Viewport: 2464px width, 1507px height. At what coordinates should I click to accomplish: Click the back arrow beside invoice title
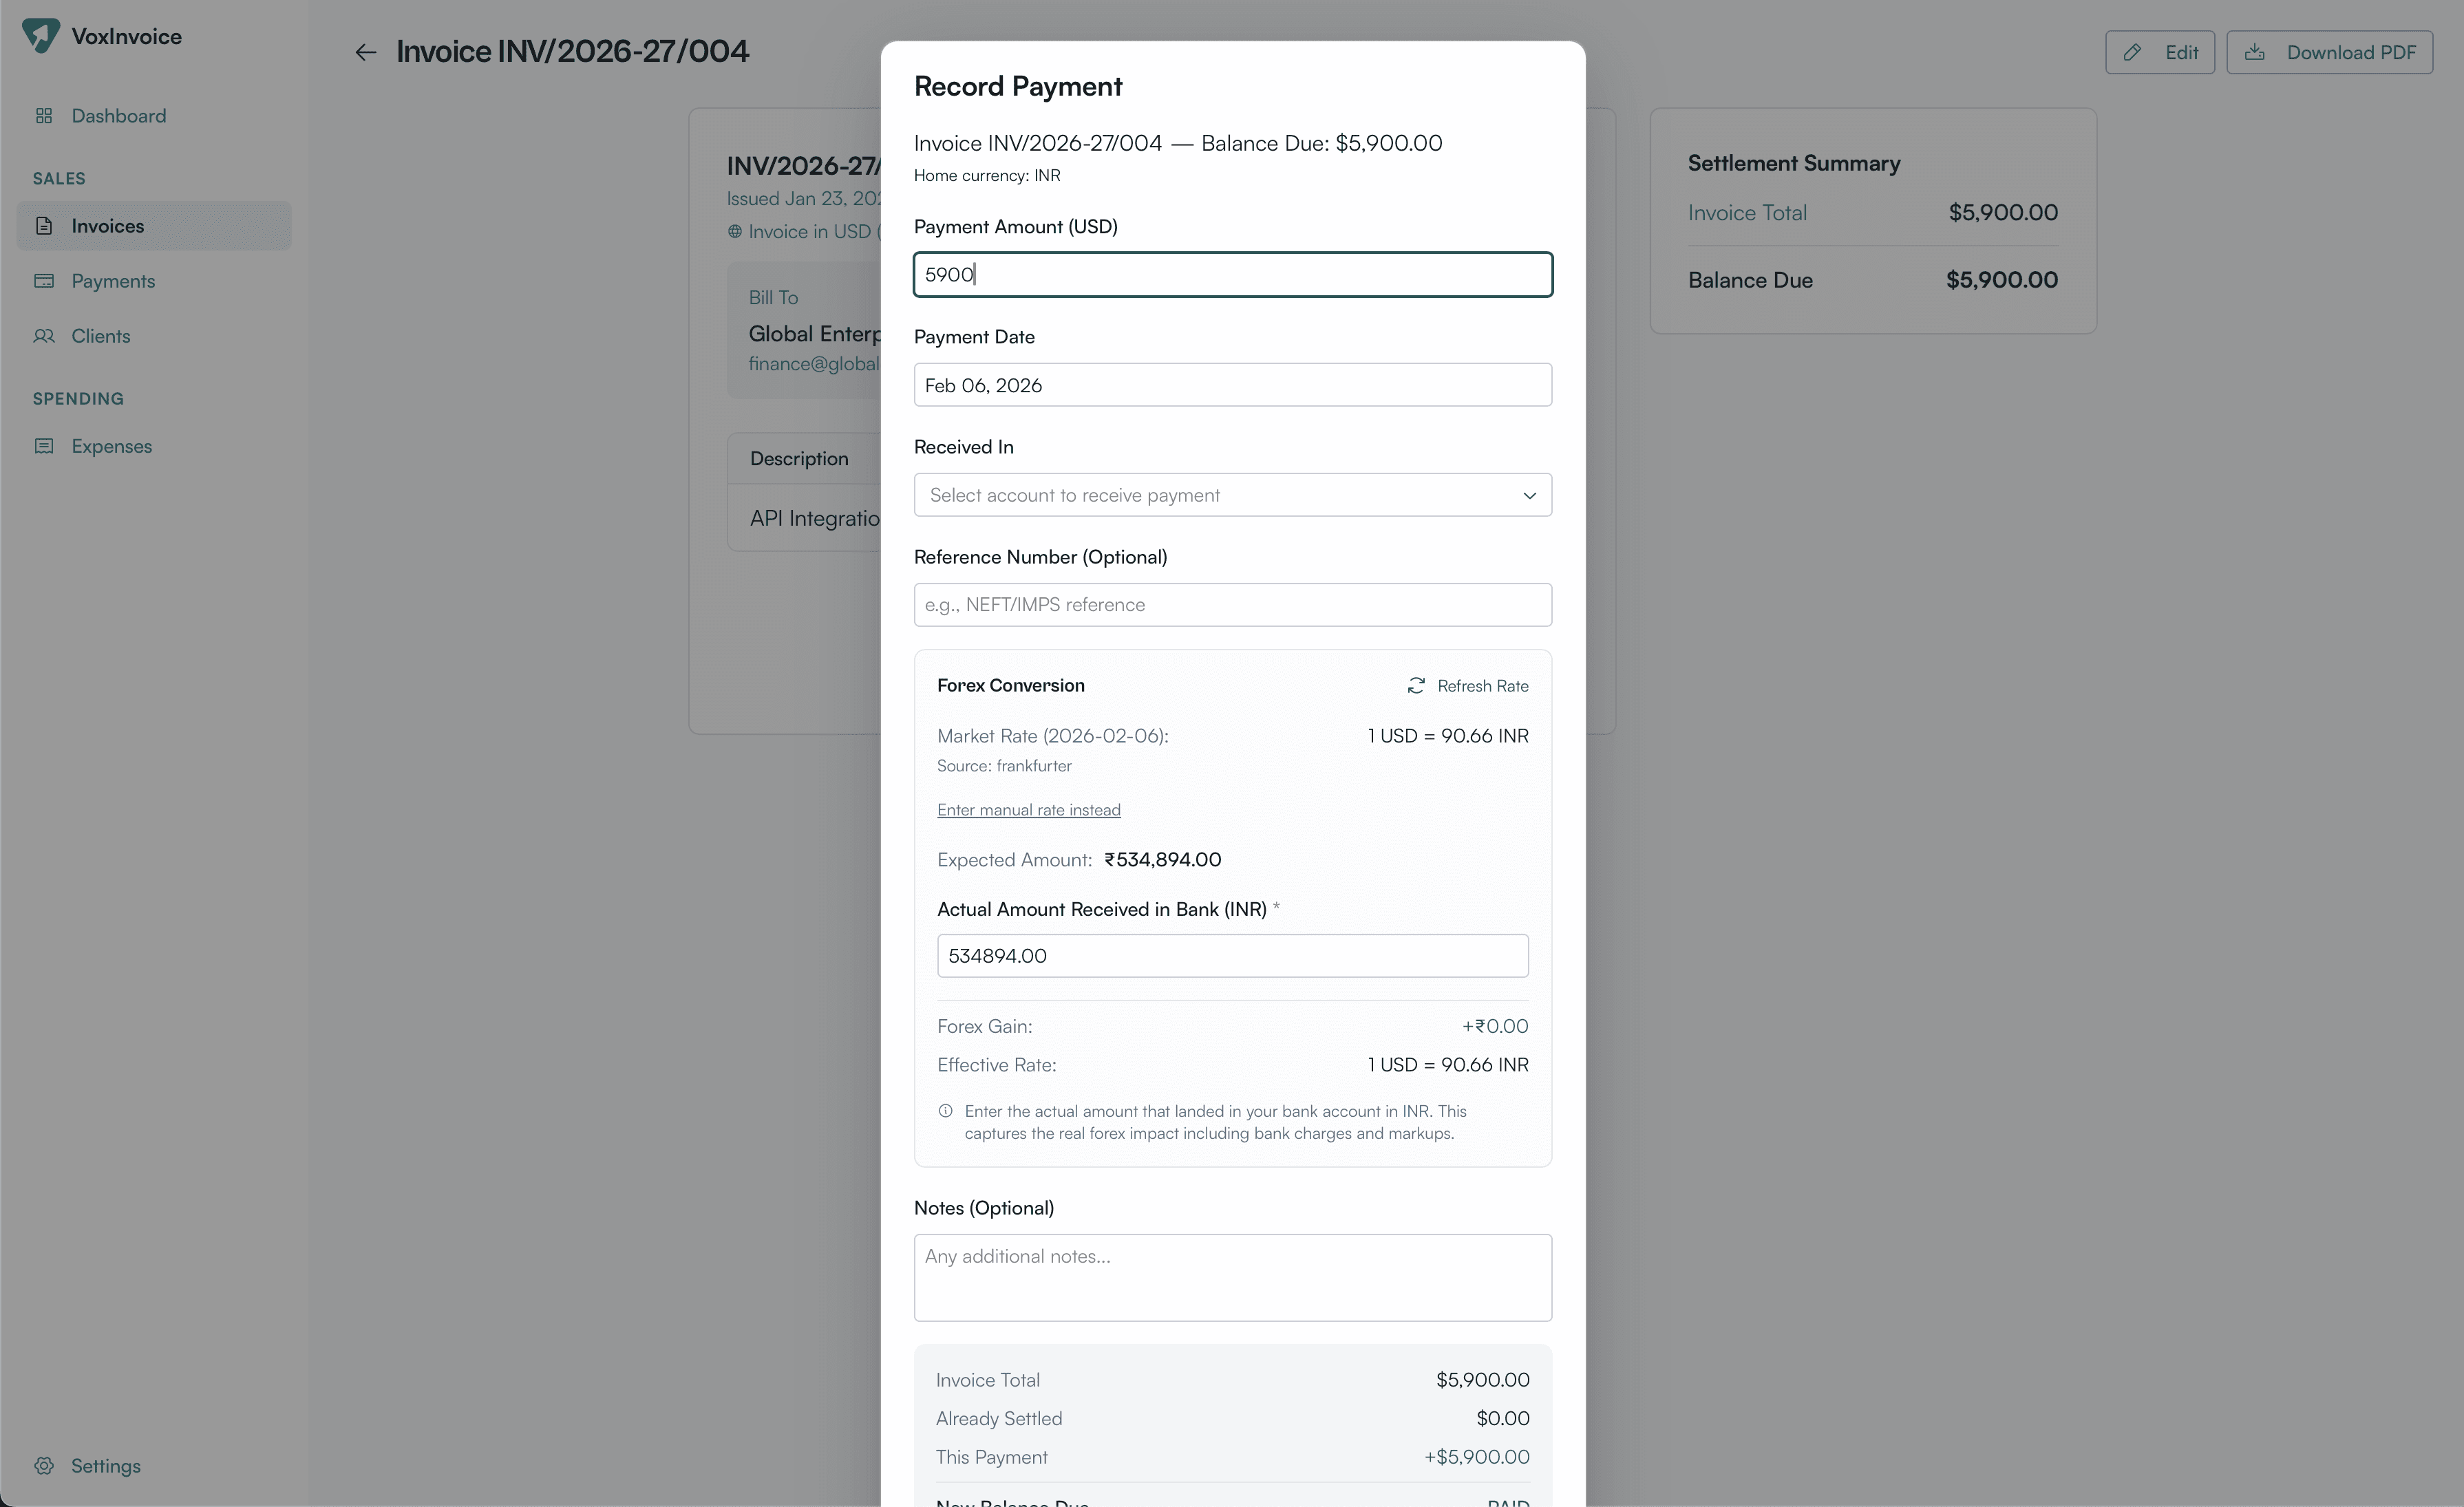tap(365, 52)
